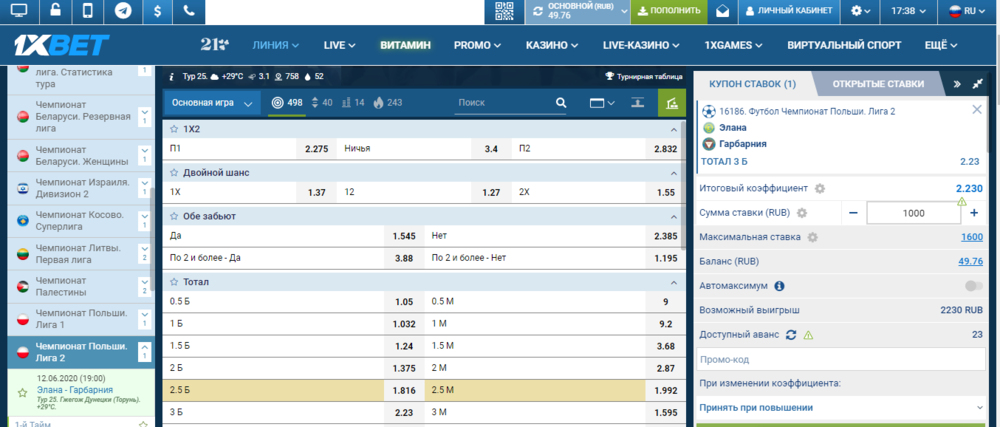1000x427 pixels.
Task: Open the ОСНОВНОЙ (RUB) account balance dropdown
Action: [577, 11]
